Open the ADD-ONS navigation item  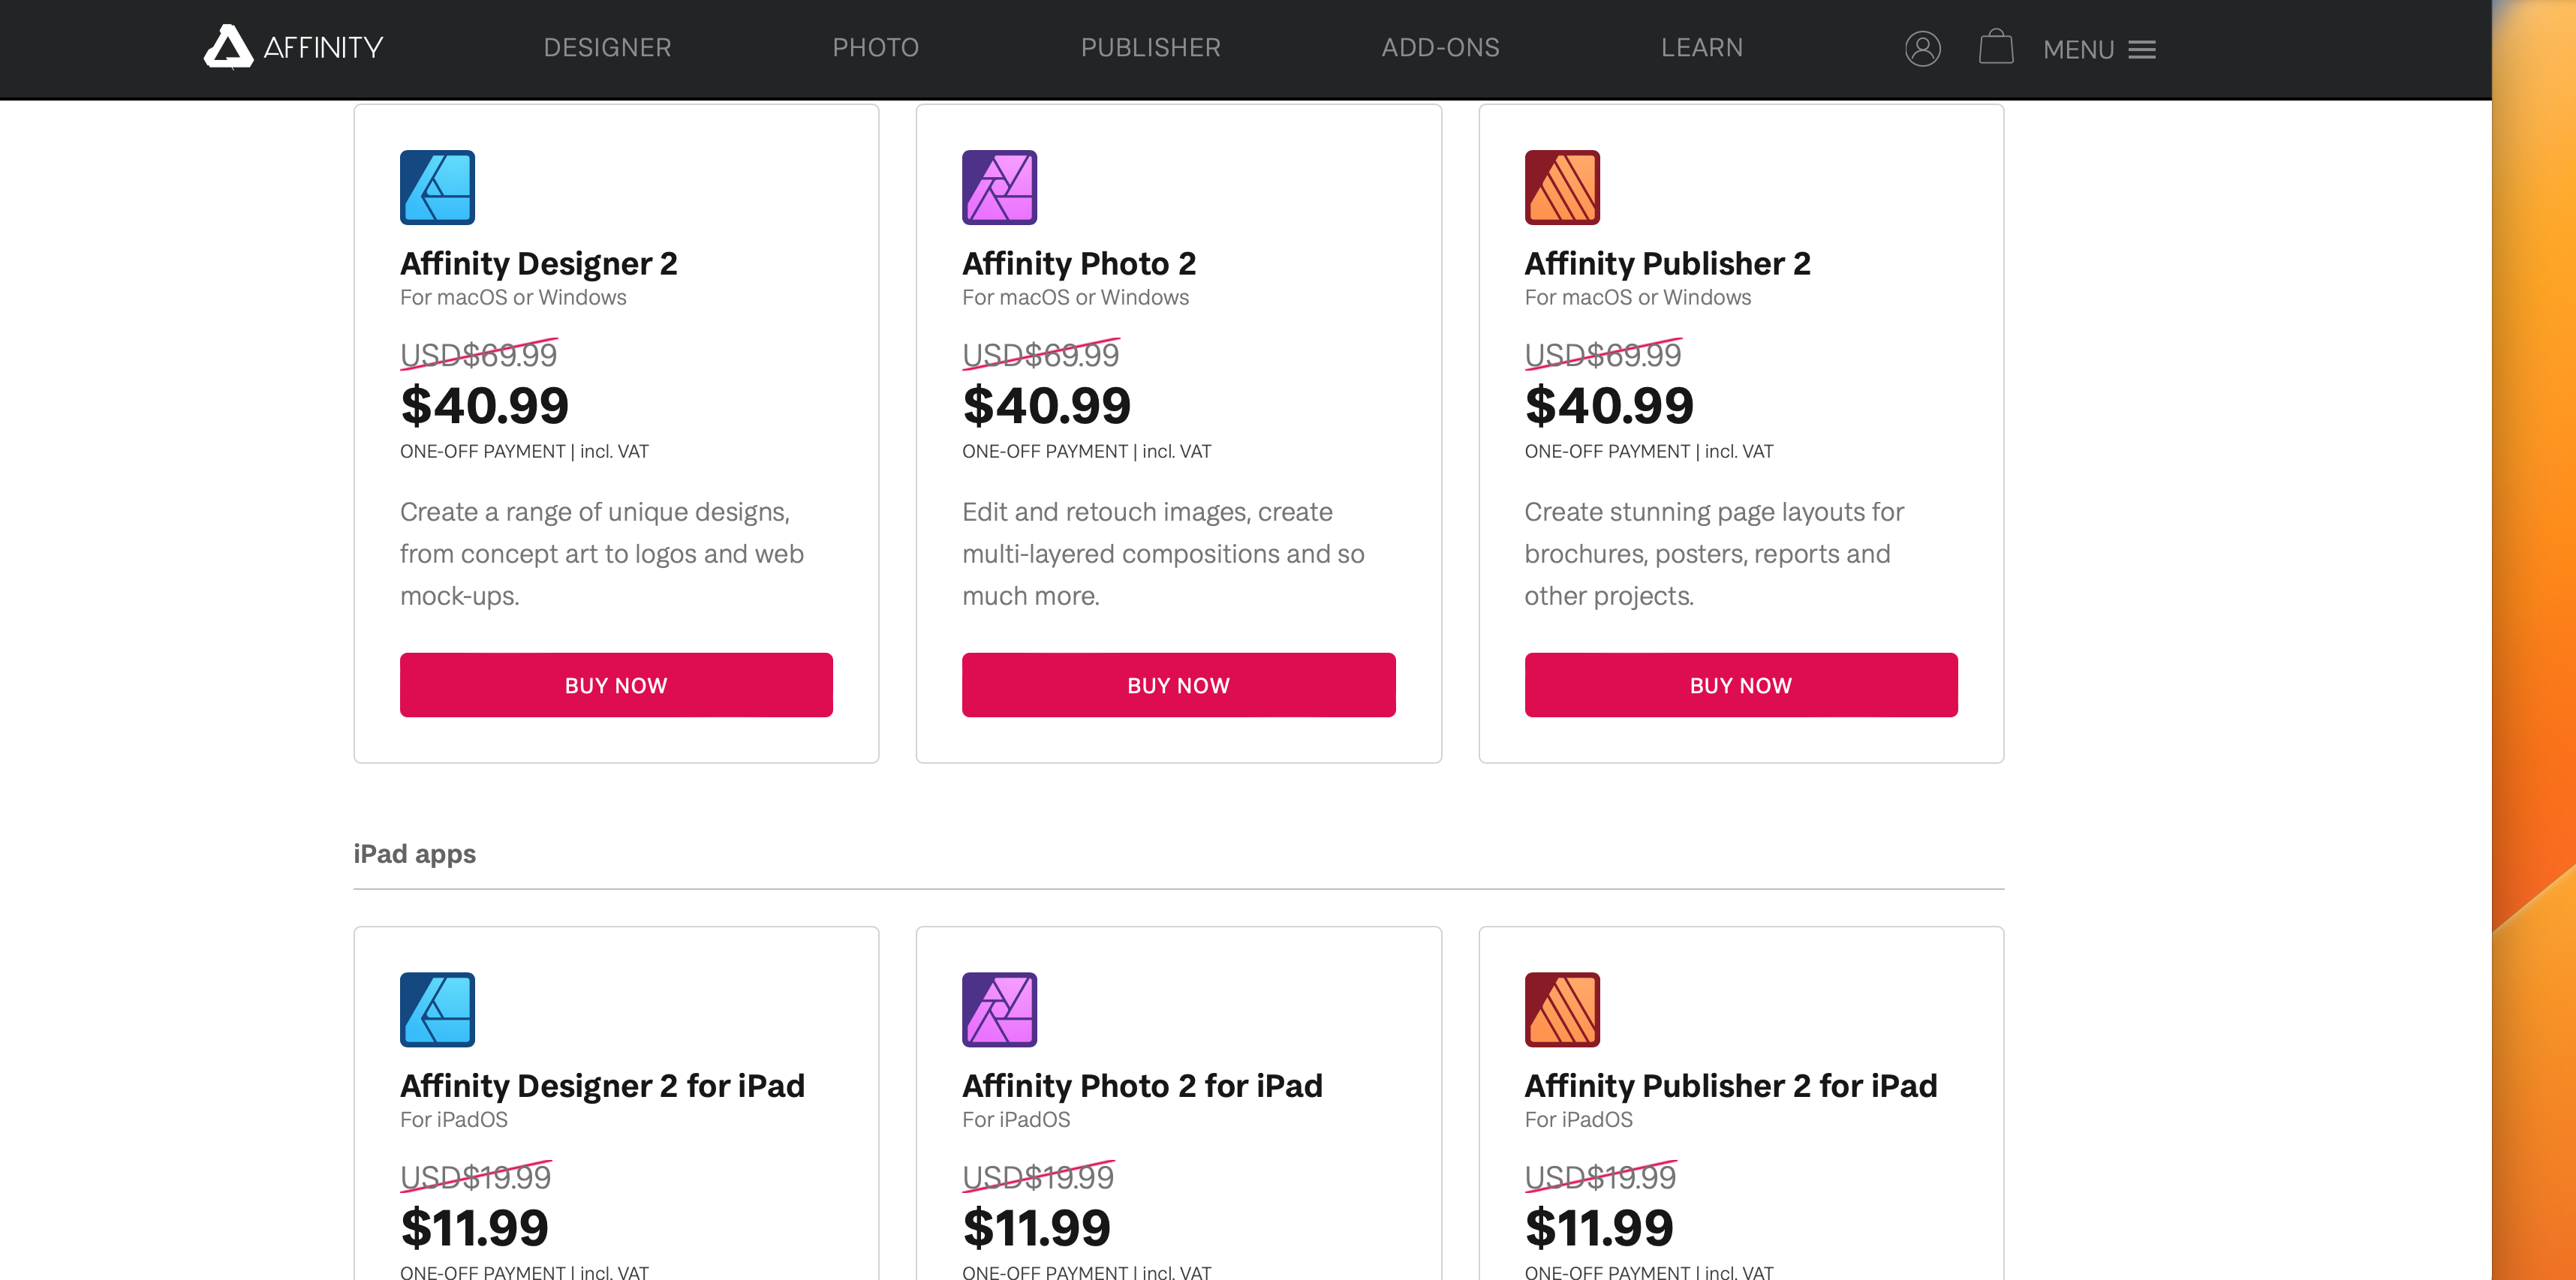(x=1440, y=47)
